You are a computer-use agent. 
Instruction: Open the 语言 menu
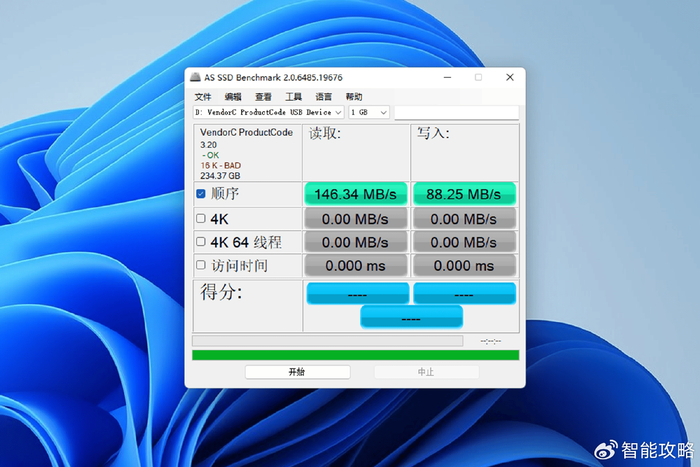(x=324, y=97)
